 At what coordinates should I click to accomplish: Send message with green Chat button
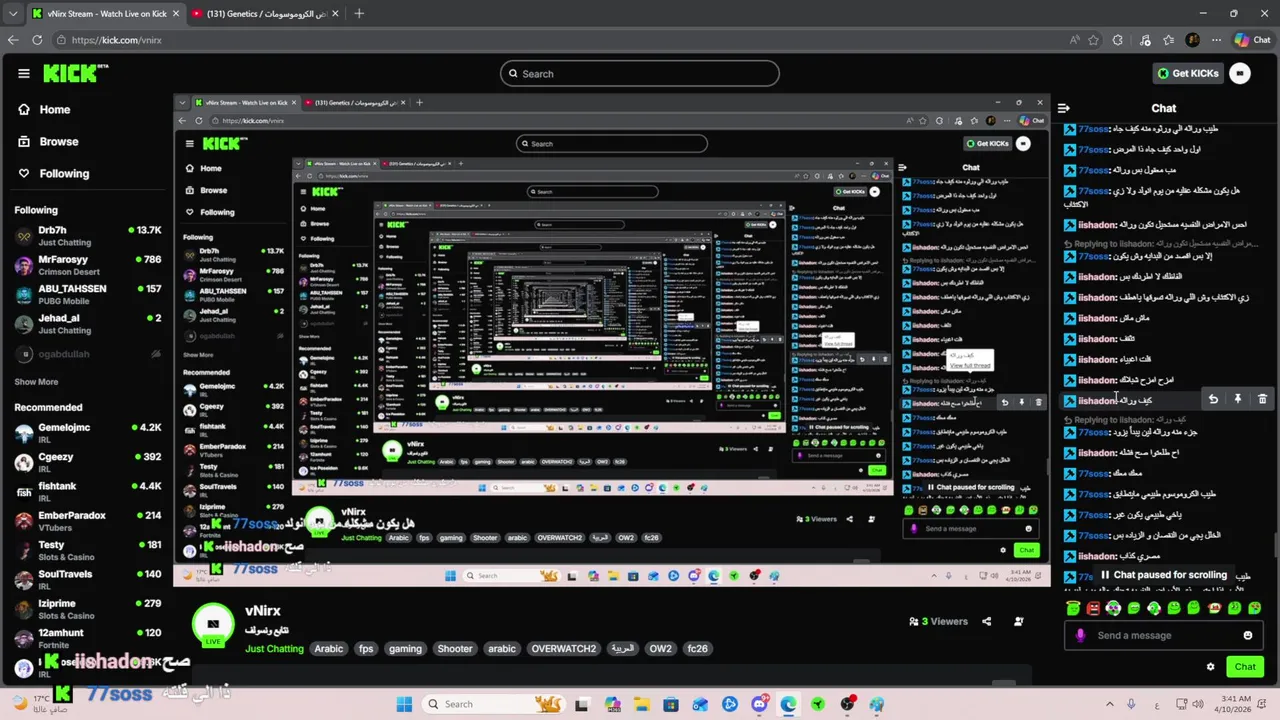coord(1245,667)
